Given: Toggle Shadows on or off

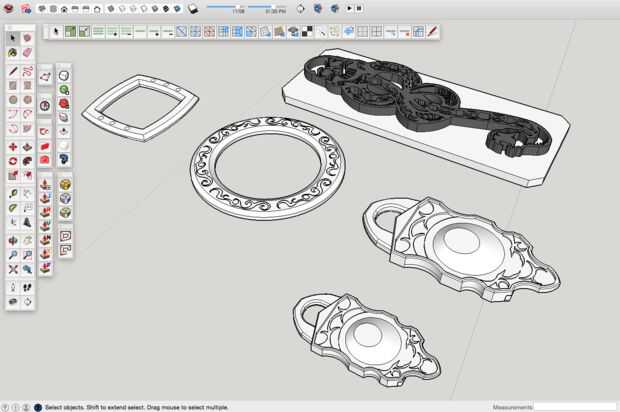Looking at the screenshot, I should click(x=193, y=9).
